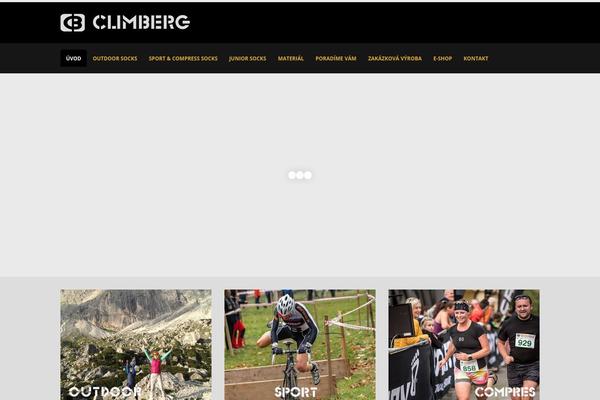
Task: Click the CLIMBERG brand wordmark
Action: tap(141, 22)
